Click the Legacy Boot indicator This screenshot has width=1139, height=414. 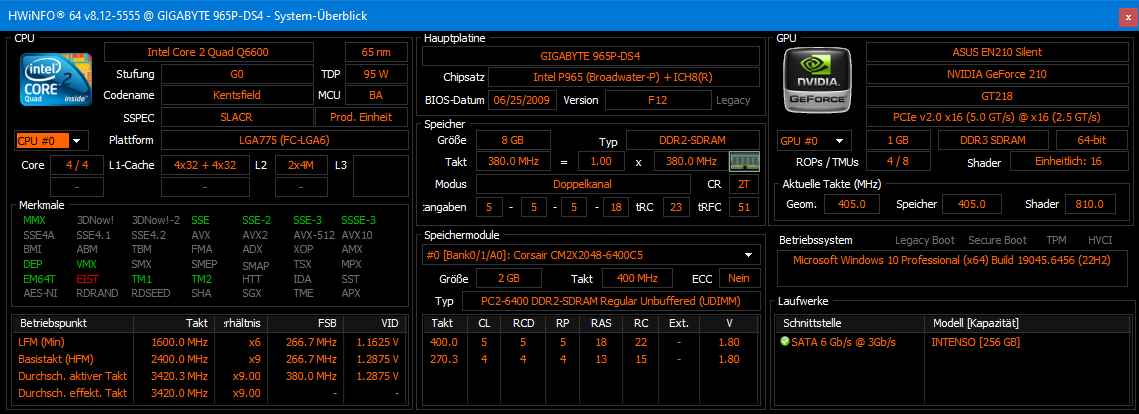(x=925, y=240)
